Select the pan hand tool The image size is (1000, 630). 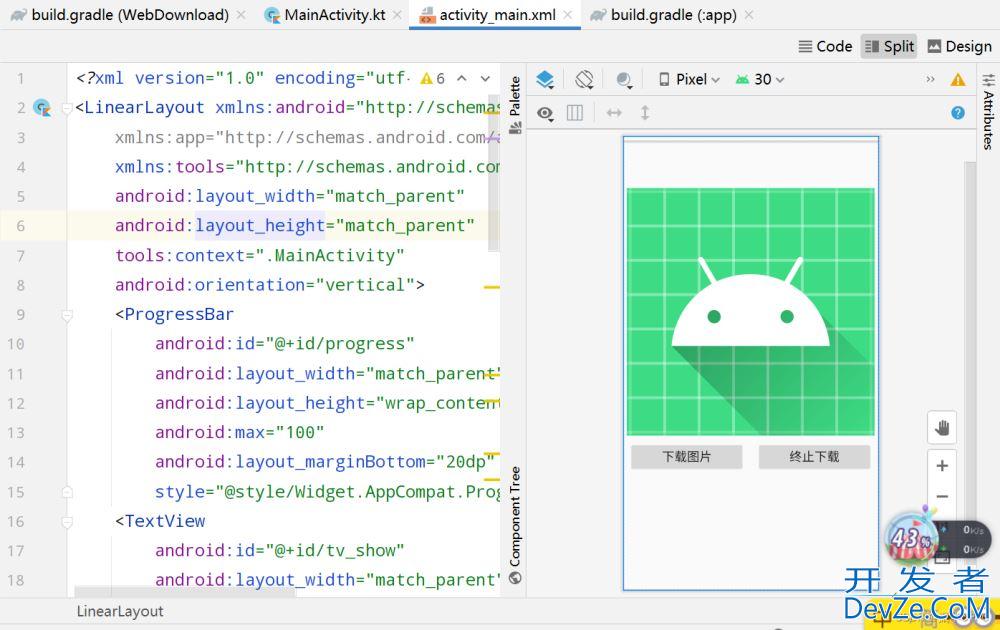[941, 428]
